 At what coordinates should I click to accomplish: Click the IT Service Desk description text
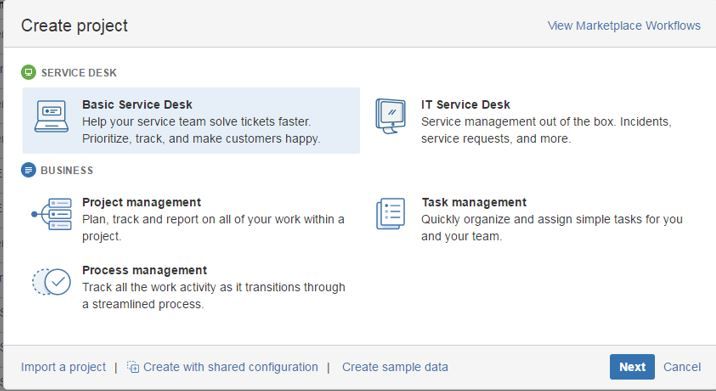tap(546, 130)
